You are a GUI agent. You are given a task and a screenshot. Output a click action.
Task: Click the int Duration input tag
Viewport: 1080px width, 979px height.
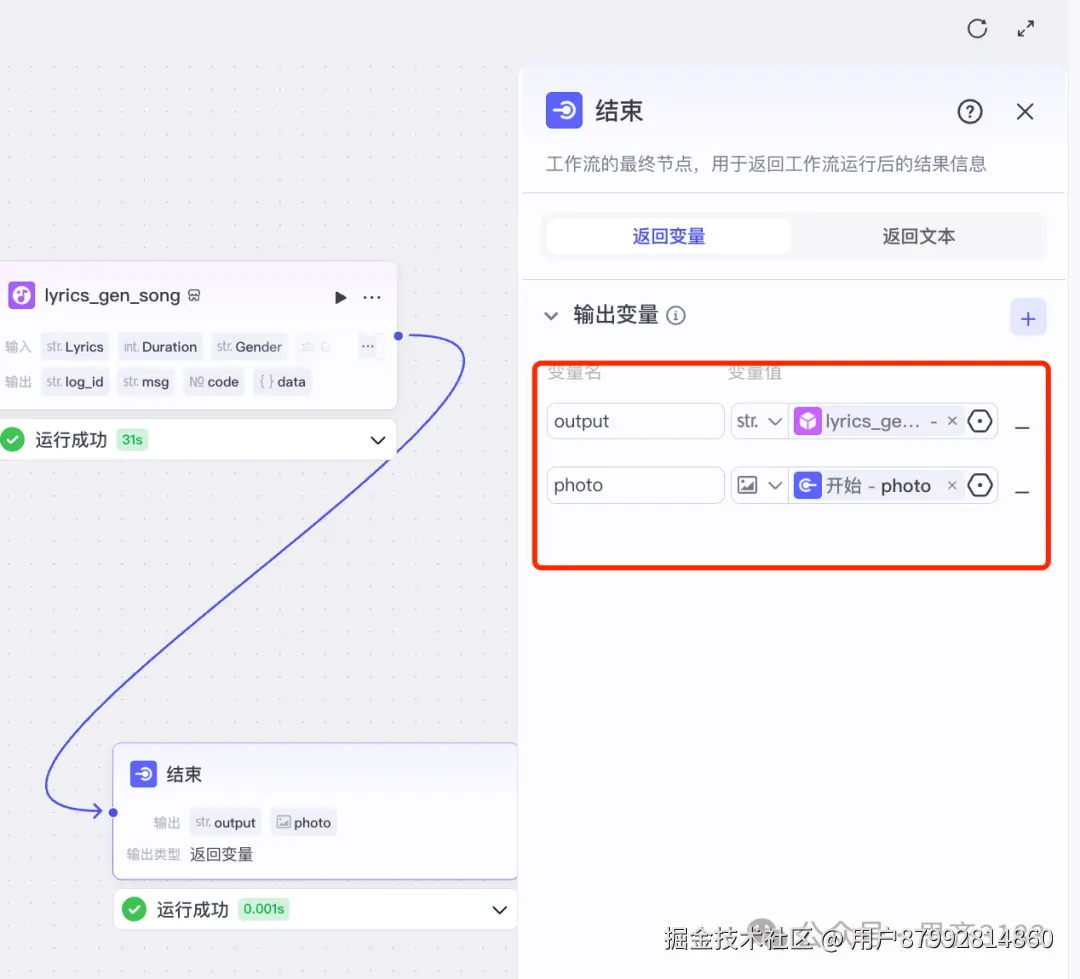tap(160, 347)
